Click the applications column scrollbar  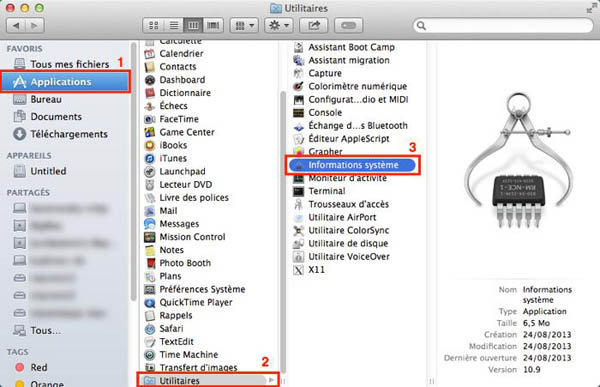pos(284,230)
